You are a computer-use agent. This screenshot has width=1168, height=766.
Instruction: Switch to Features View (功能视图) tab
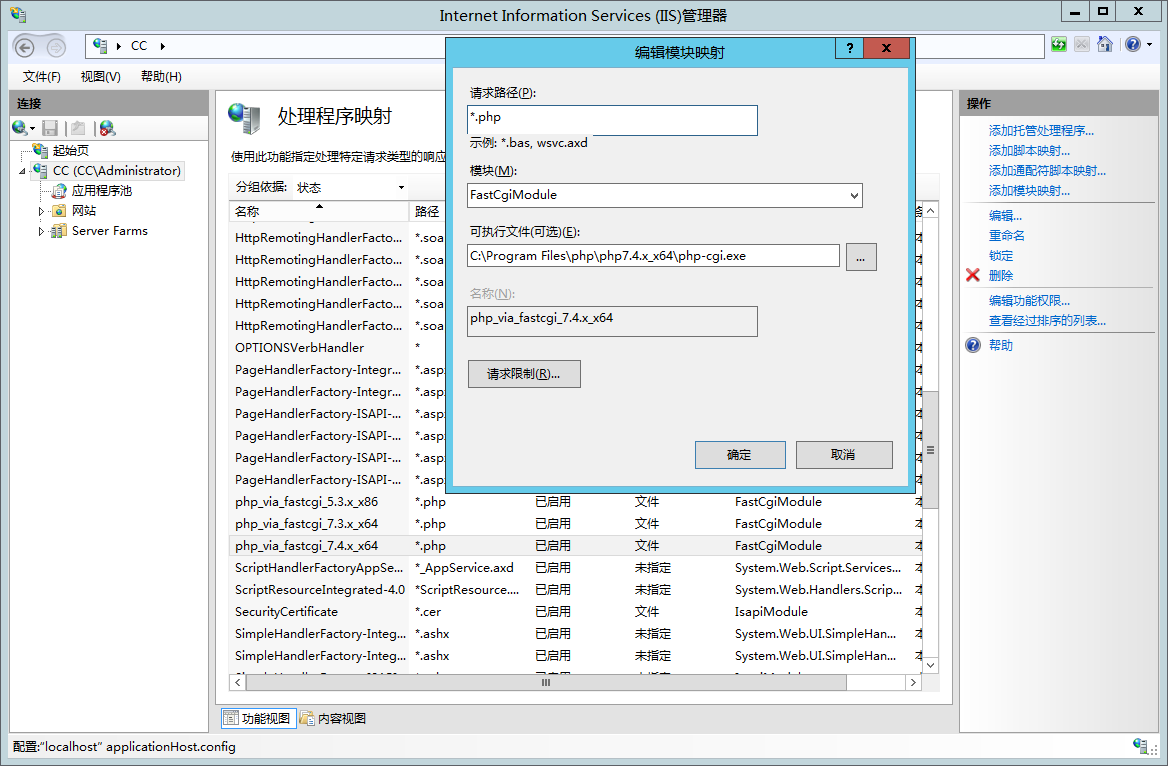(x=258, y=718)
